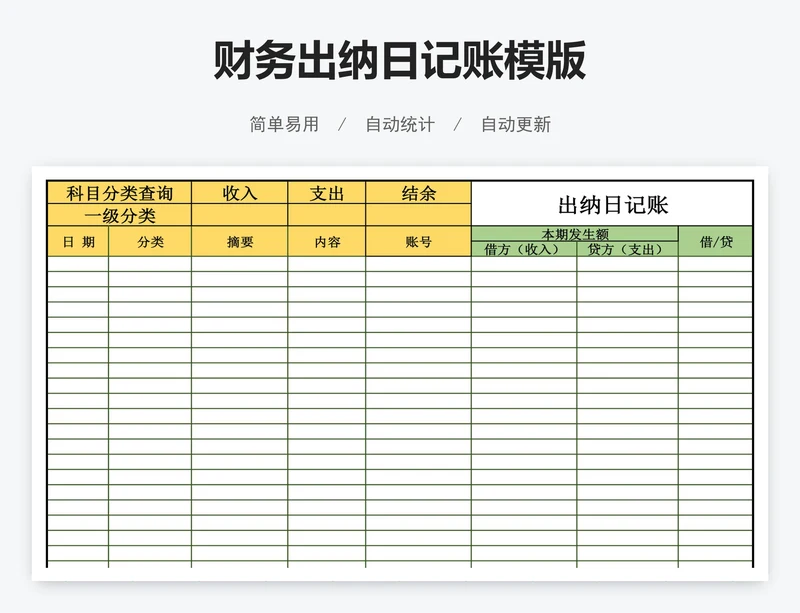The height and width of the screenshot is (613, 800).
Task: Click the first empty cell under 摘要
Action: 240,264
